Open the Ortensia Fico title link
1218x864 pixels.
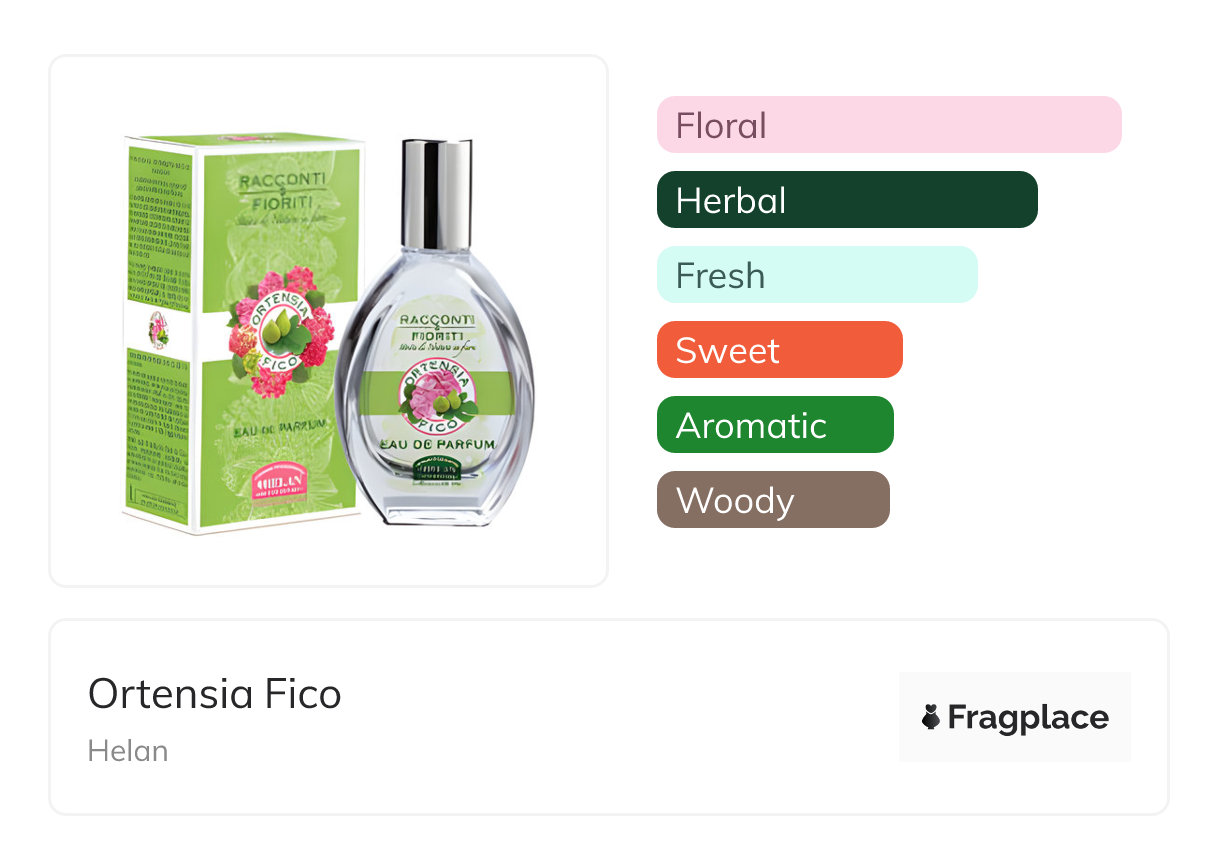(x=215, y=693)
